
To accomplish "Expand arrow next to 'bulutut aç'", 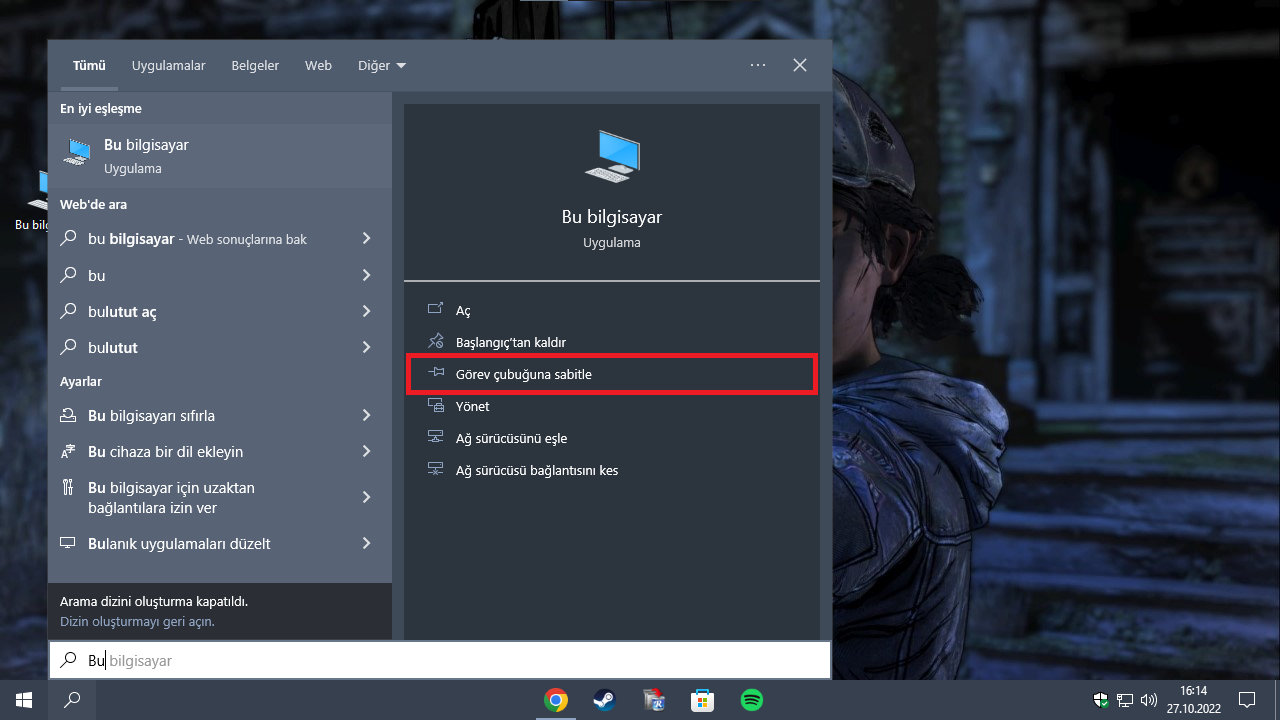I will point(367,311).
